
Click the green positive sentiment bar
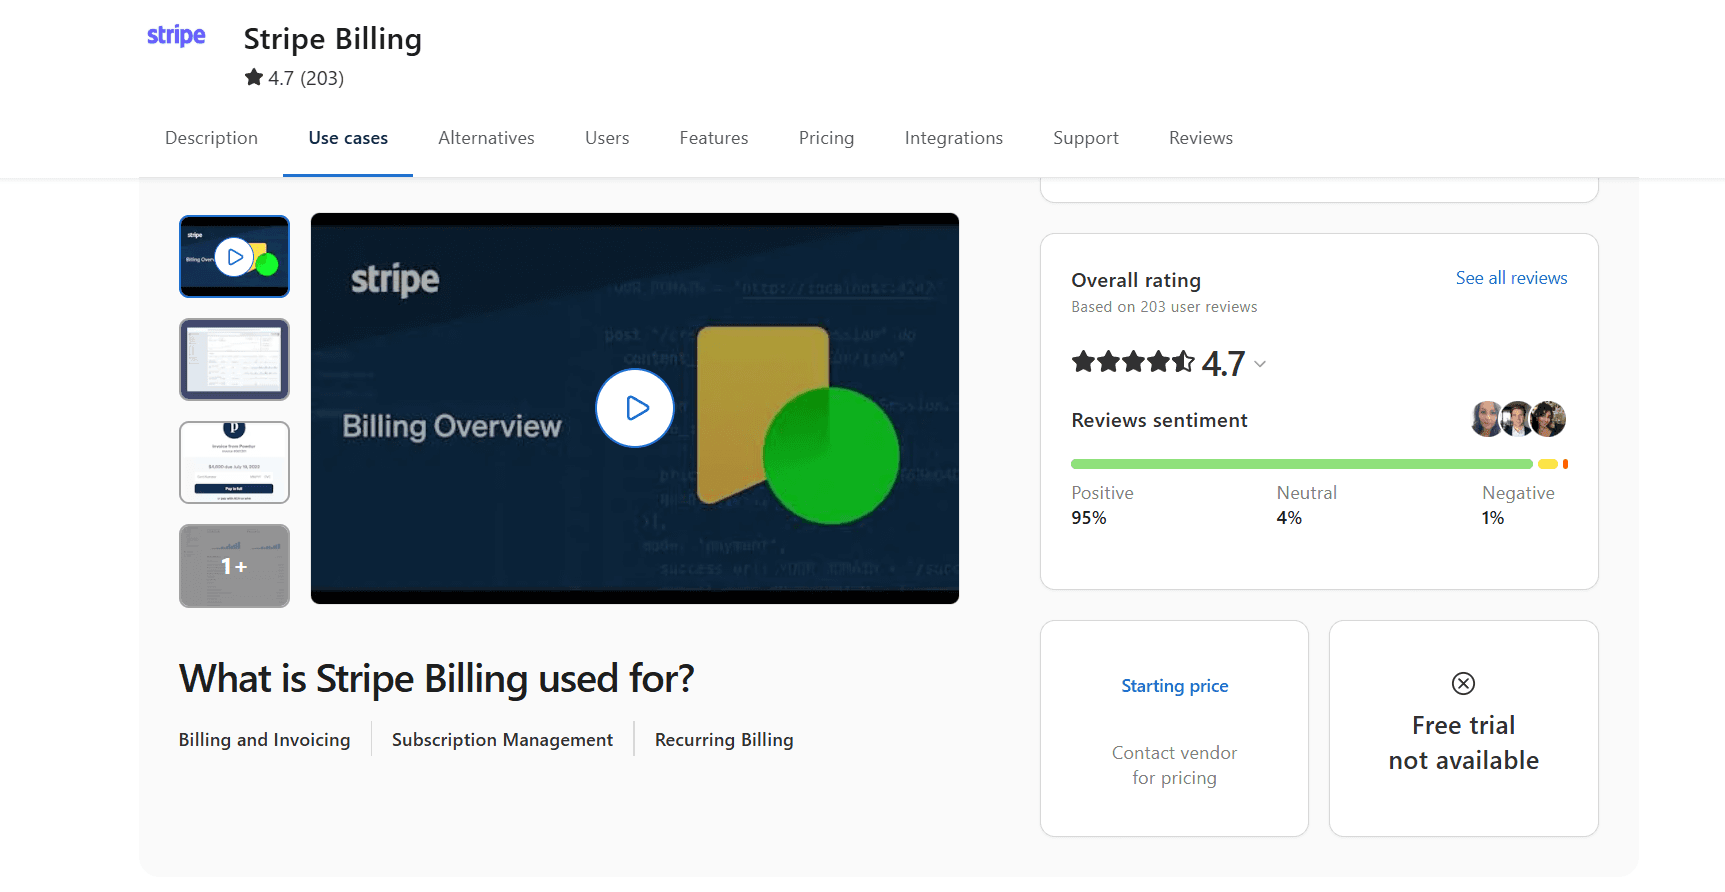(x=1301, y=464)
